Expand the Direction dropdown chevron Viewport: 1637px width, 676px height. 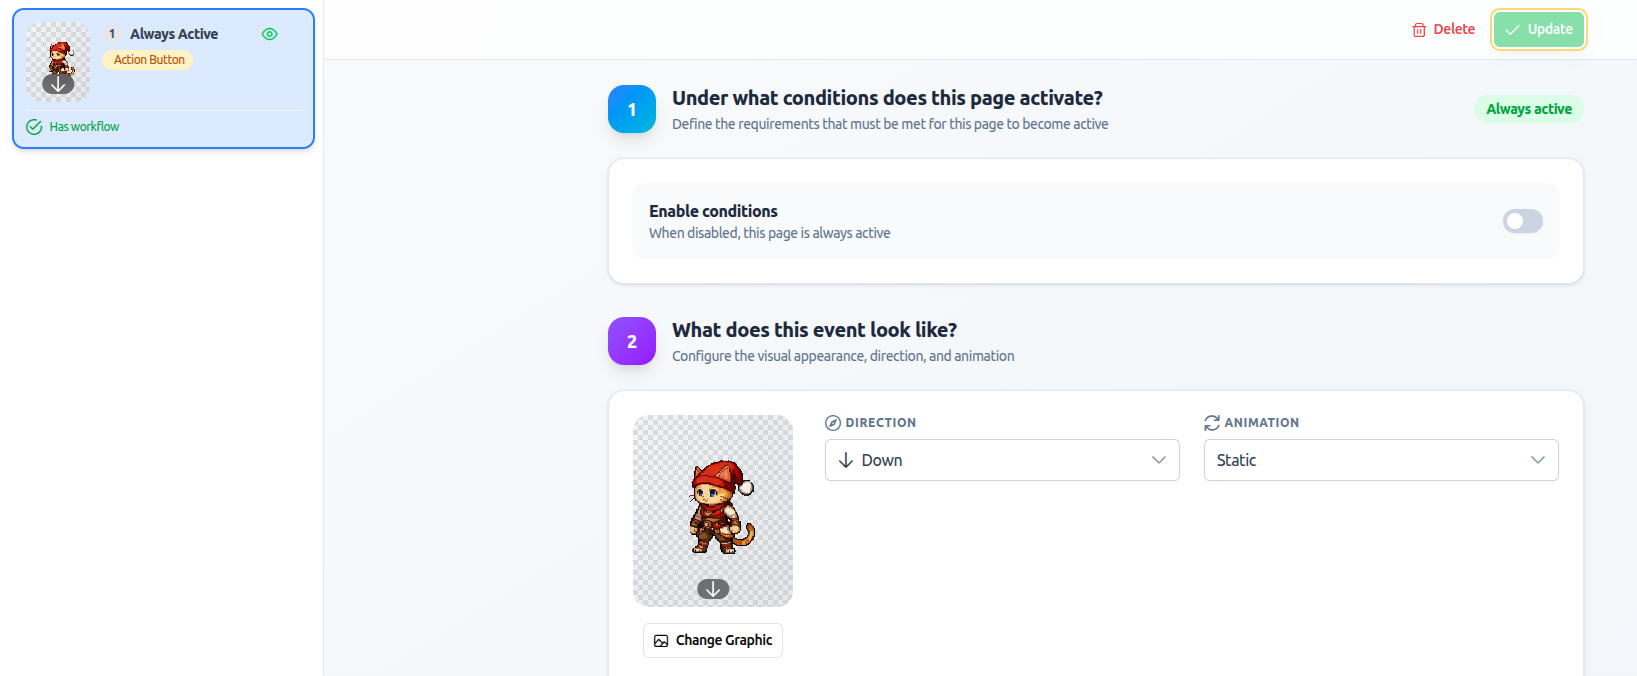pos(1158,460)
